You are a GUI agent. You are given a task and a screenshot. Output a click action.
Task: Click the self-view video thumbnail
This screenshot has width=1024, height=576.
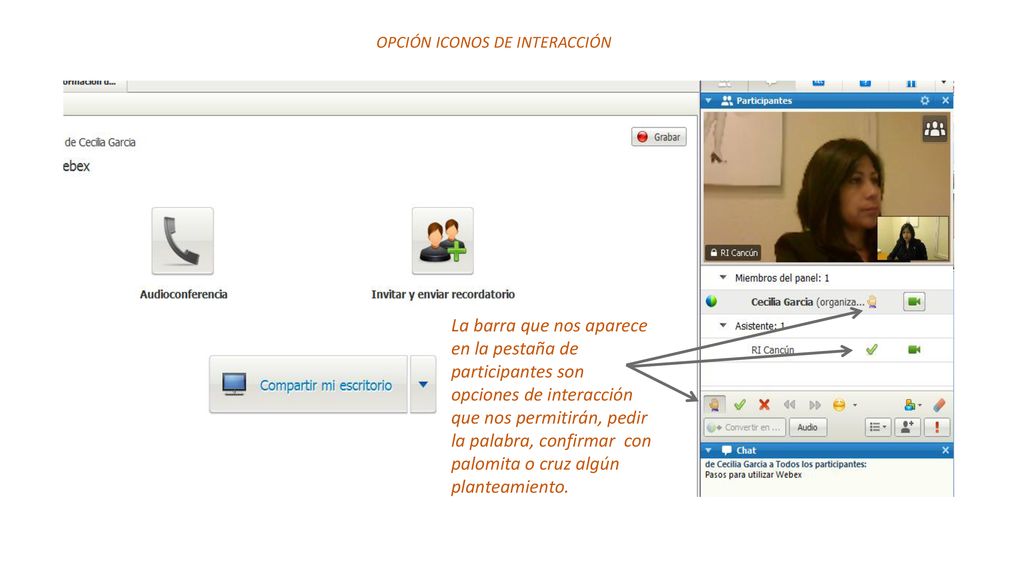point(912,239)
